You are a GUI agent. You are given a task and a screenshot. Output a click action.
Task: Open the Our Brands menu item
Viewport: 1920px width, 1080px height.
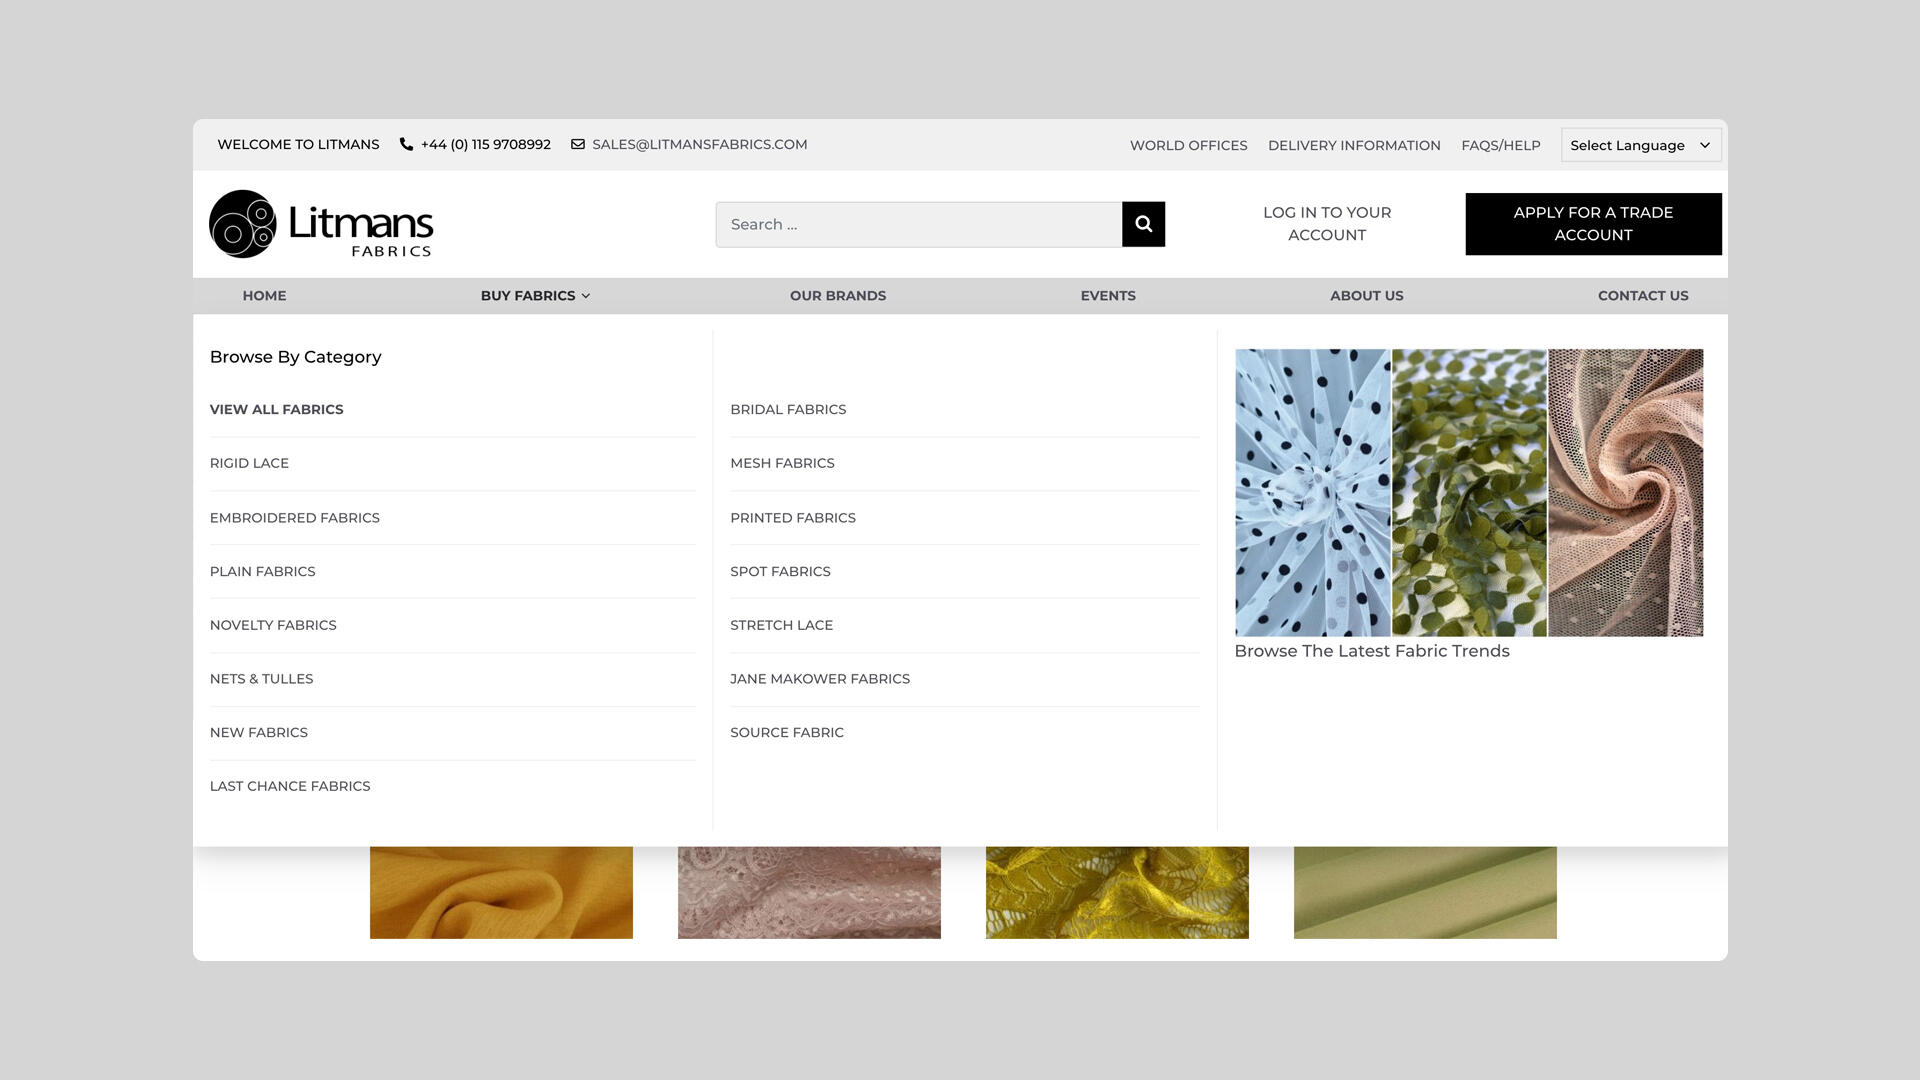(837, 296)
